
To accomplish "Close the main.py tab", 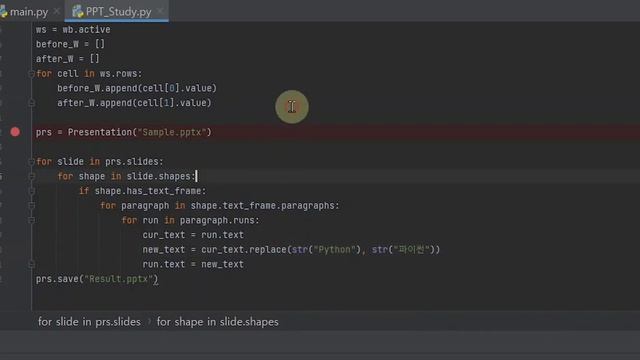I will (x=57, y=11).
